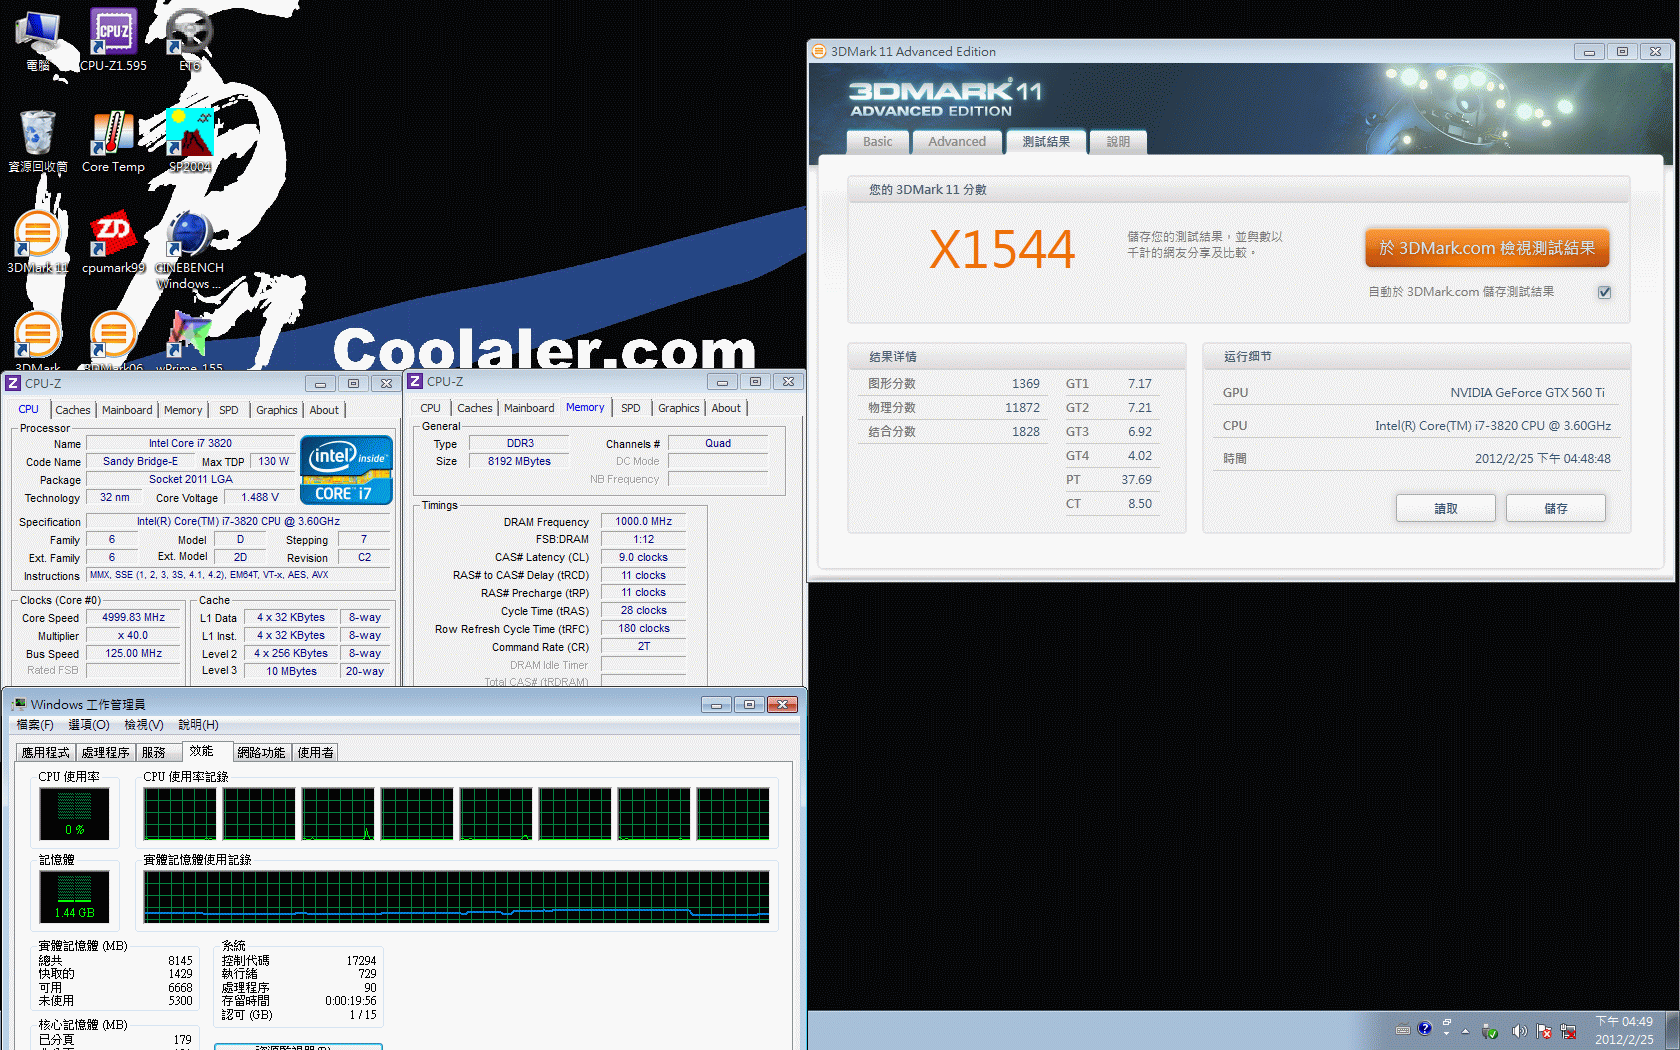The image size is (1680, 1050).
Task: Click the left CPU-Z window title icon
Action: [13, 383]
